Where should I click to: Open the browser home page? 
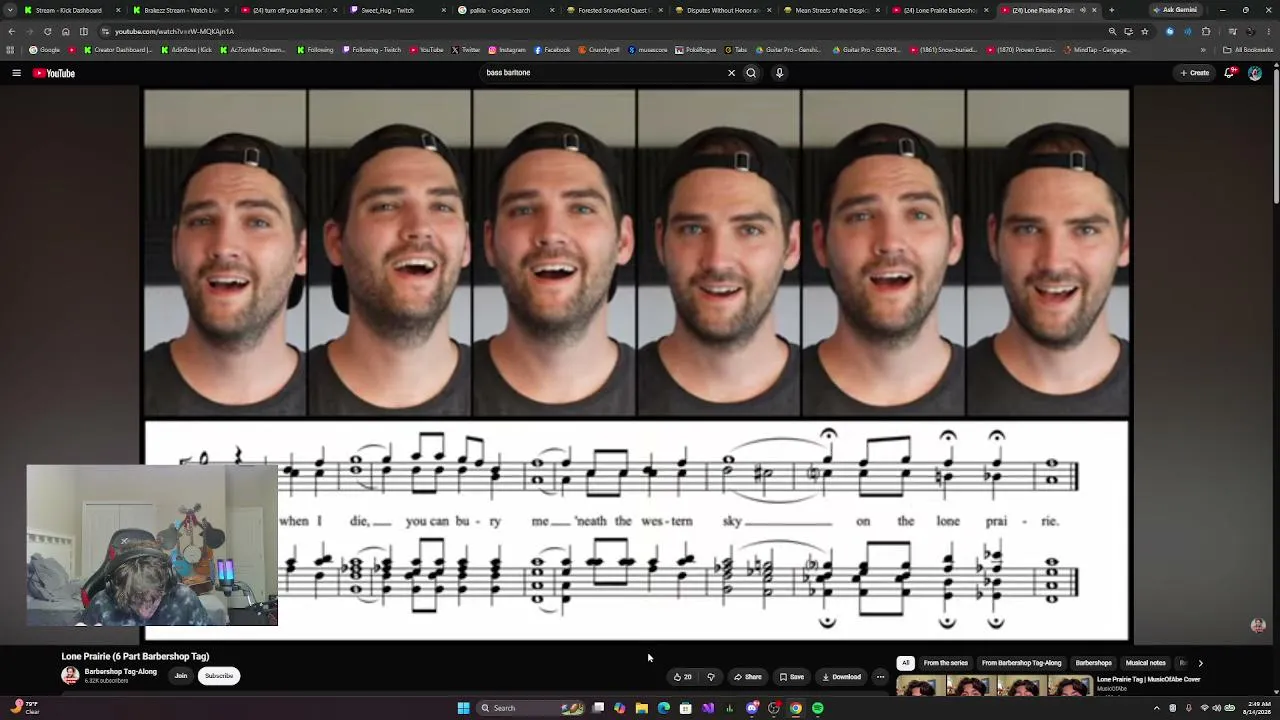coord(66,31)
